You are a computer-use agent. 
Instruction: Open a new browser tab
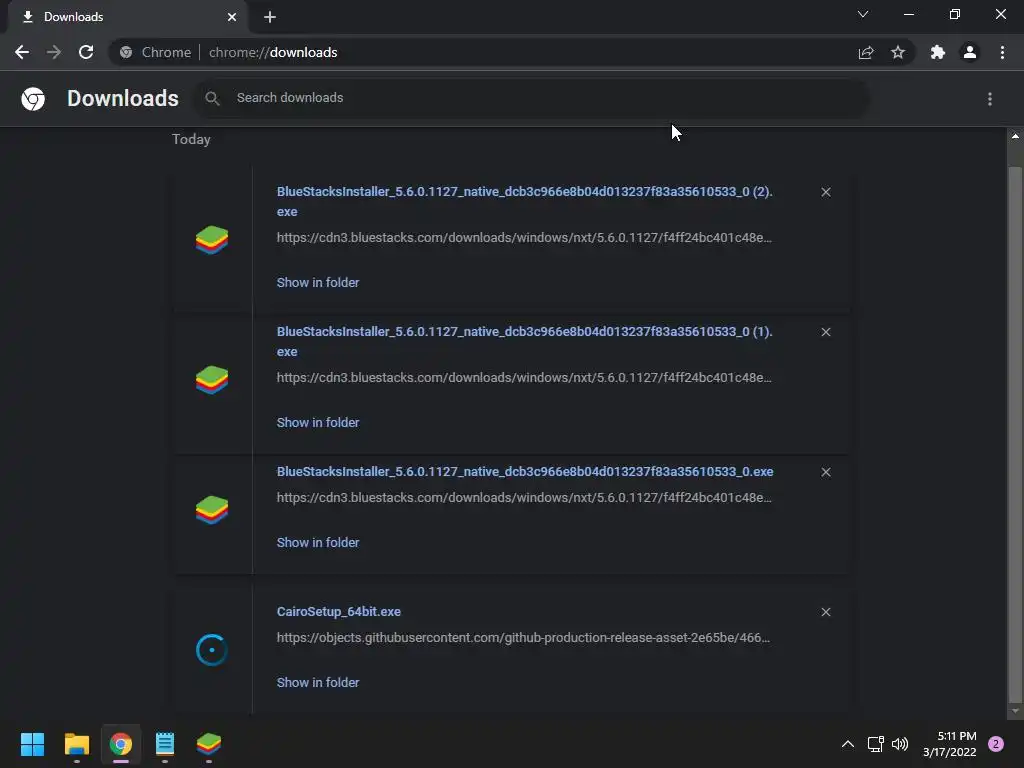pyautogui.click(x=270, y=17)
